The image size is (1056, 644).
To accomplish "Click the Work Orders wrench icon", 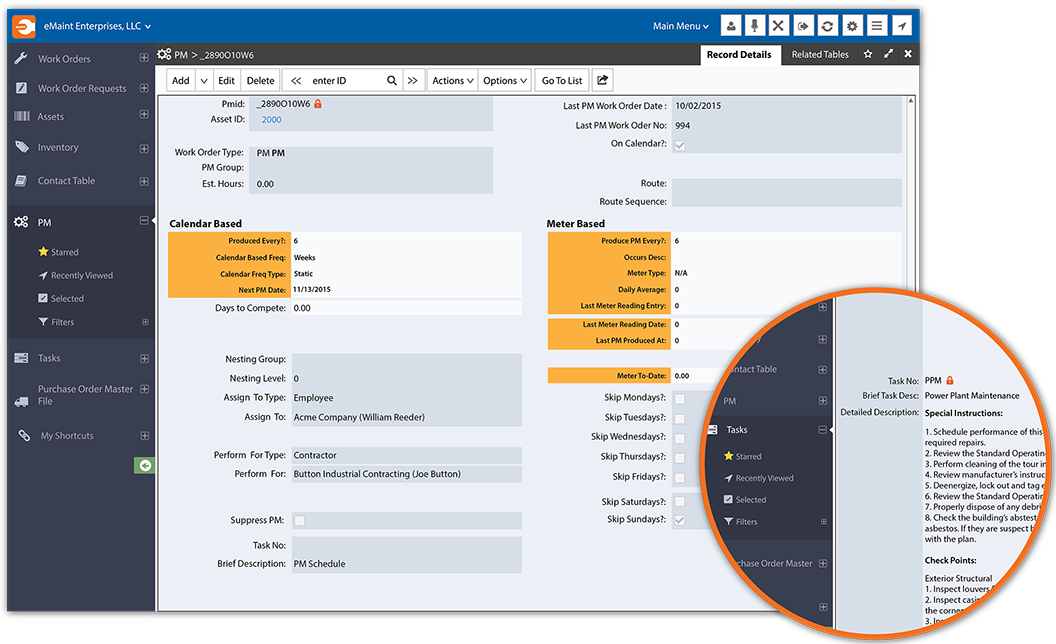I will pos(21,59).
